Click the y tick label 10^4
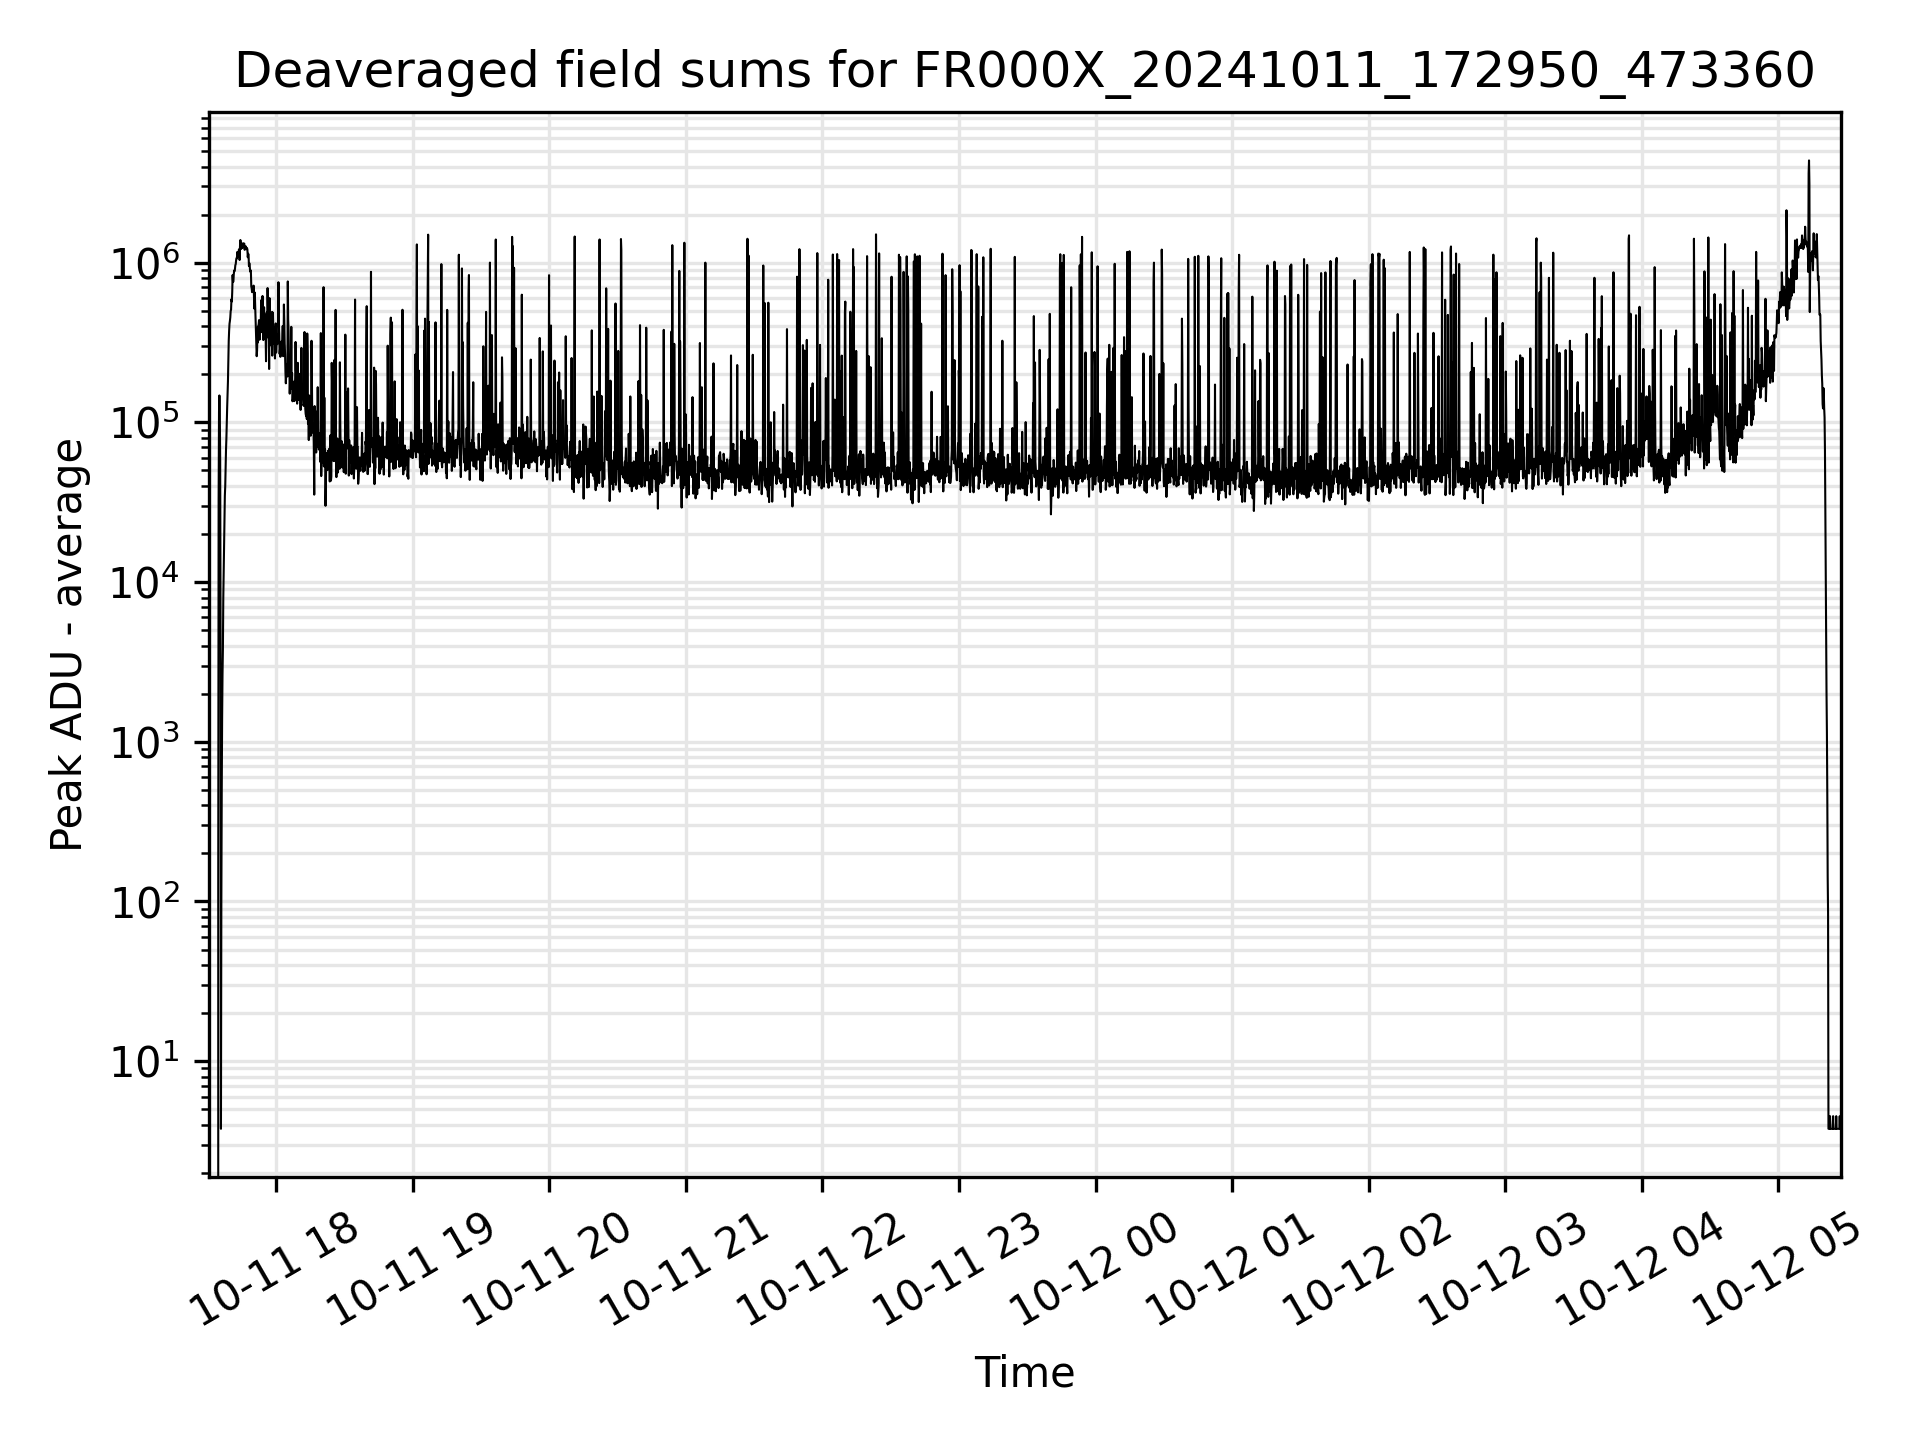 coord(144,582)
